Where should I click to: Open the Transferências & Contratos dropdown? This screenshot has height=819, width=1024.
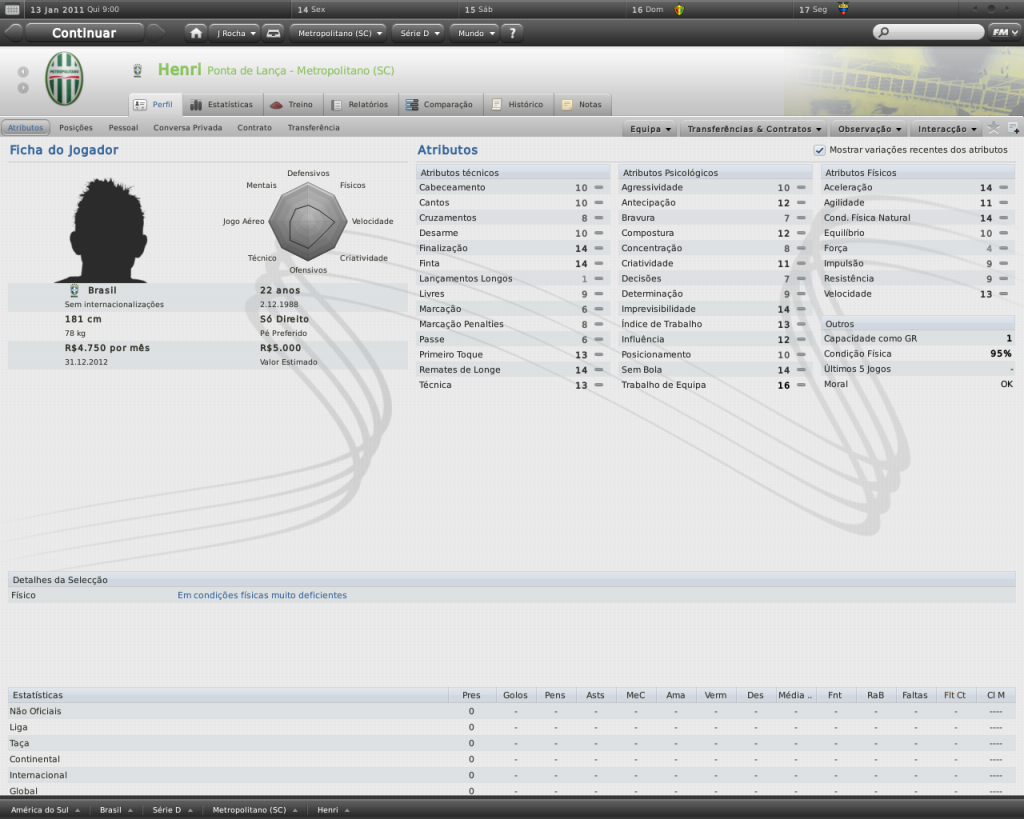pyautogui.click(x=753, y=129)
